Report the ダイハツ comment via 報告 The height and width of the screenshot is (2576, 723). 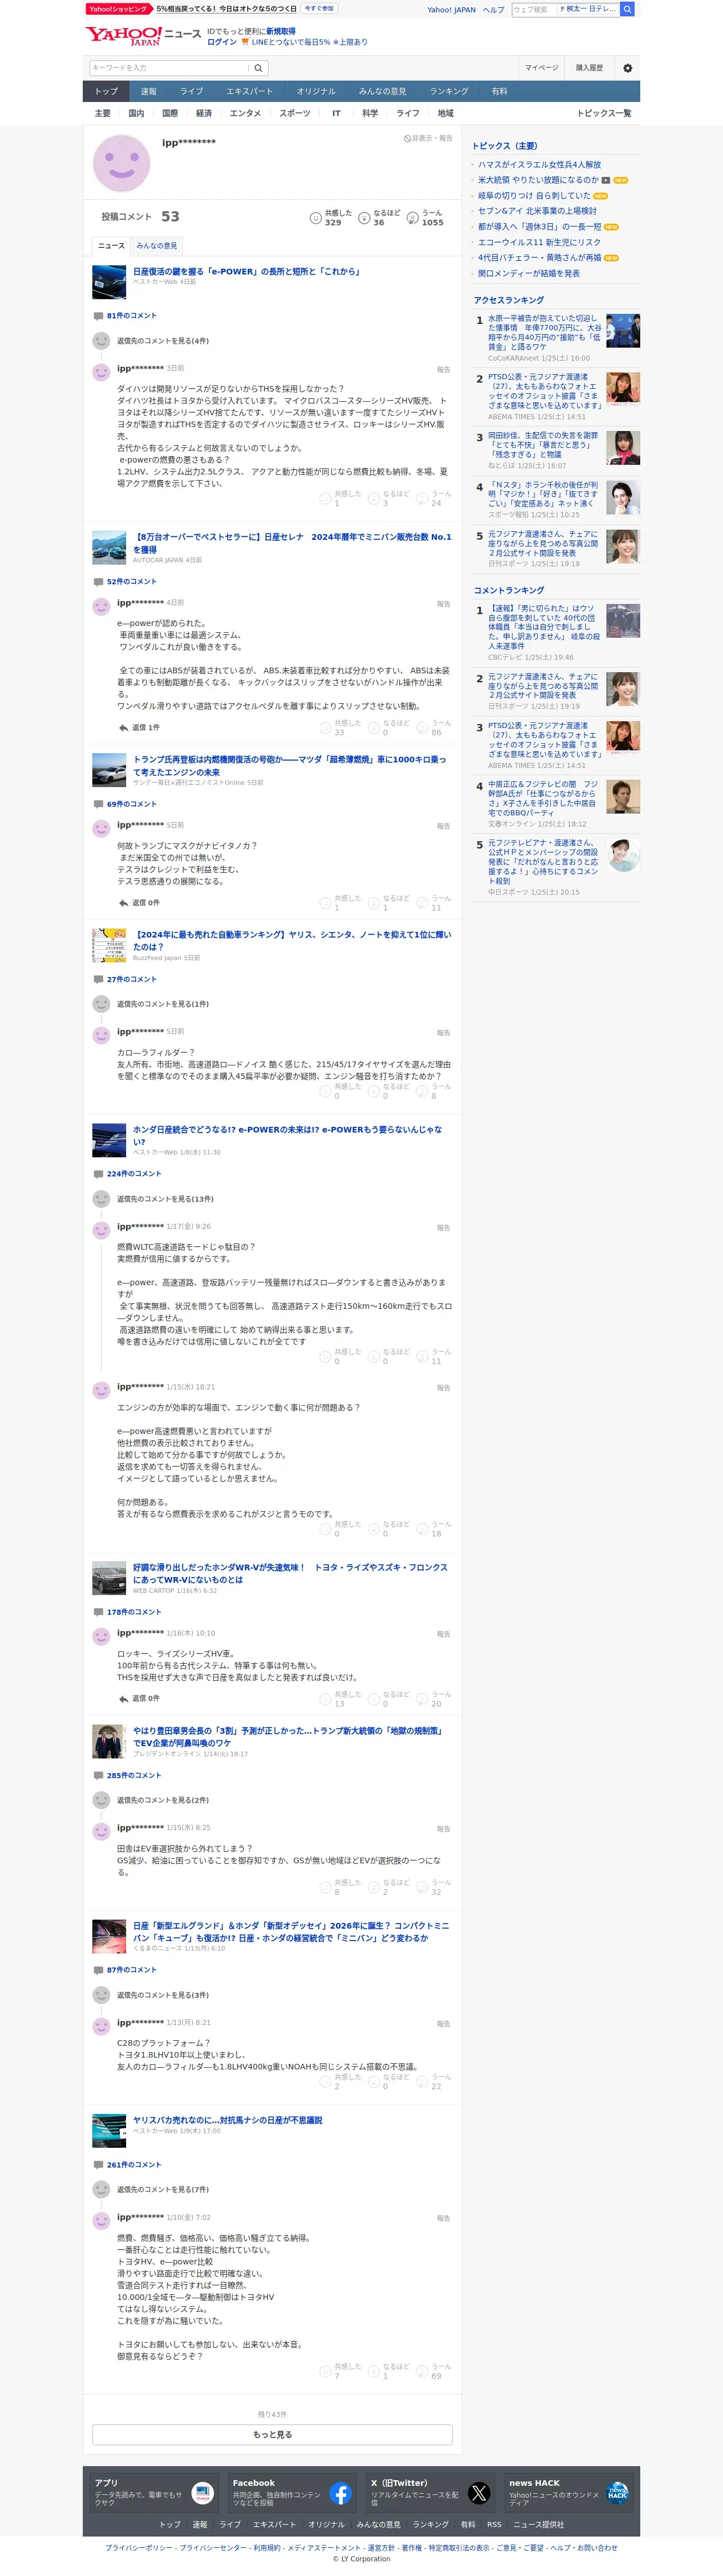[443, 369]
